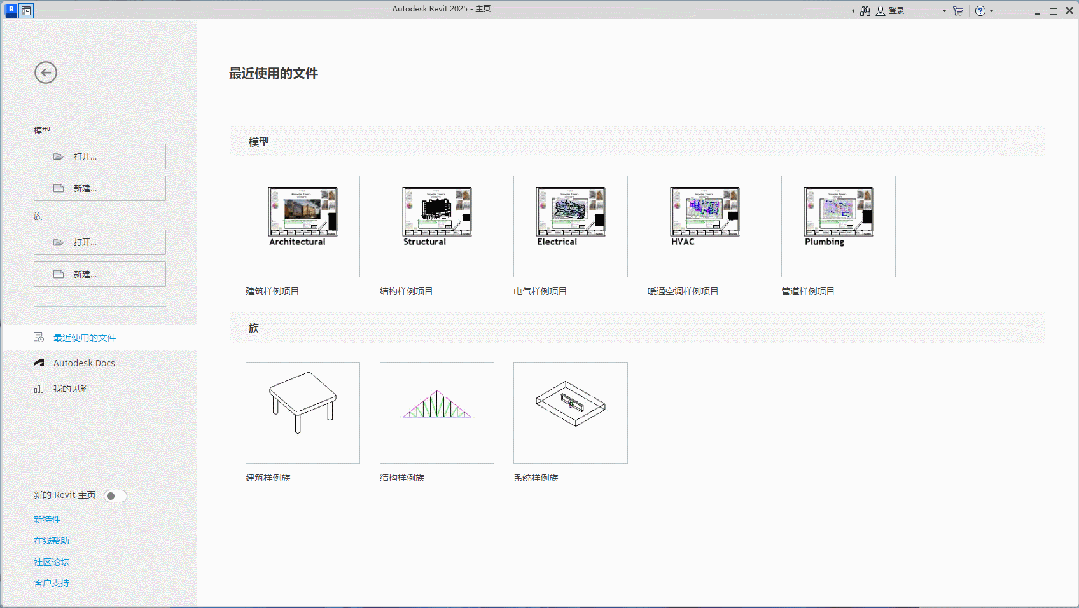Click the 最近使用的文件 page heading
Image resolution: width=1079 pixels, height=608 pixels.
[x=273, y=74]
